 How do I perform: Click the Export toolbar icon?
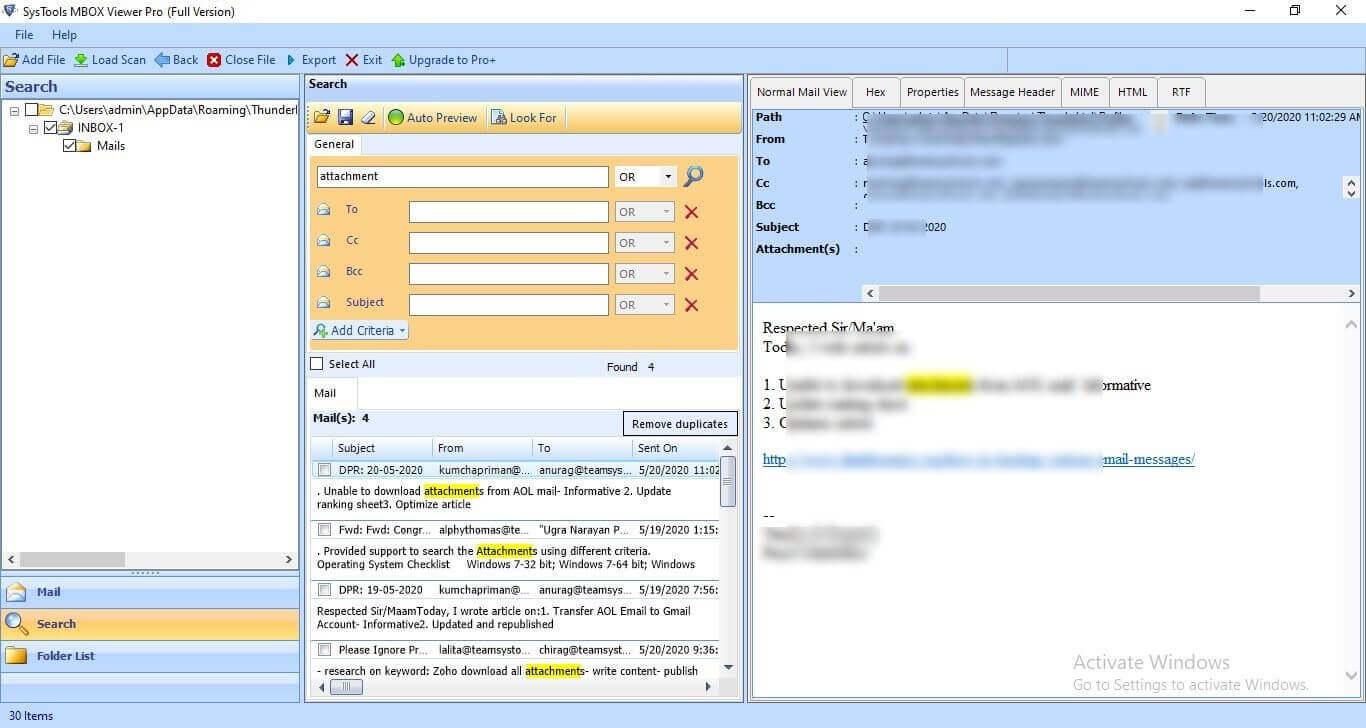[291, 60]
